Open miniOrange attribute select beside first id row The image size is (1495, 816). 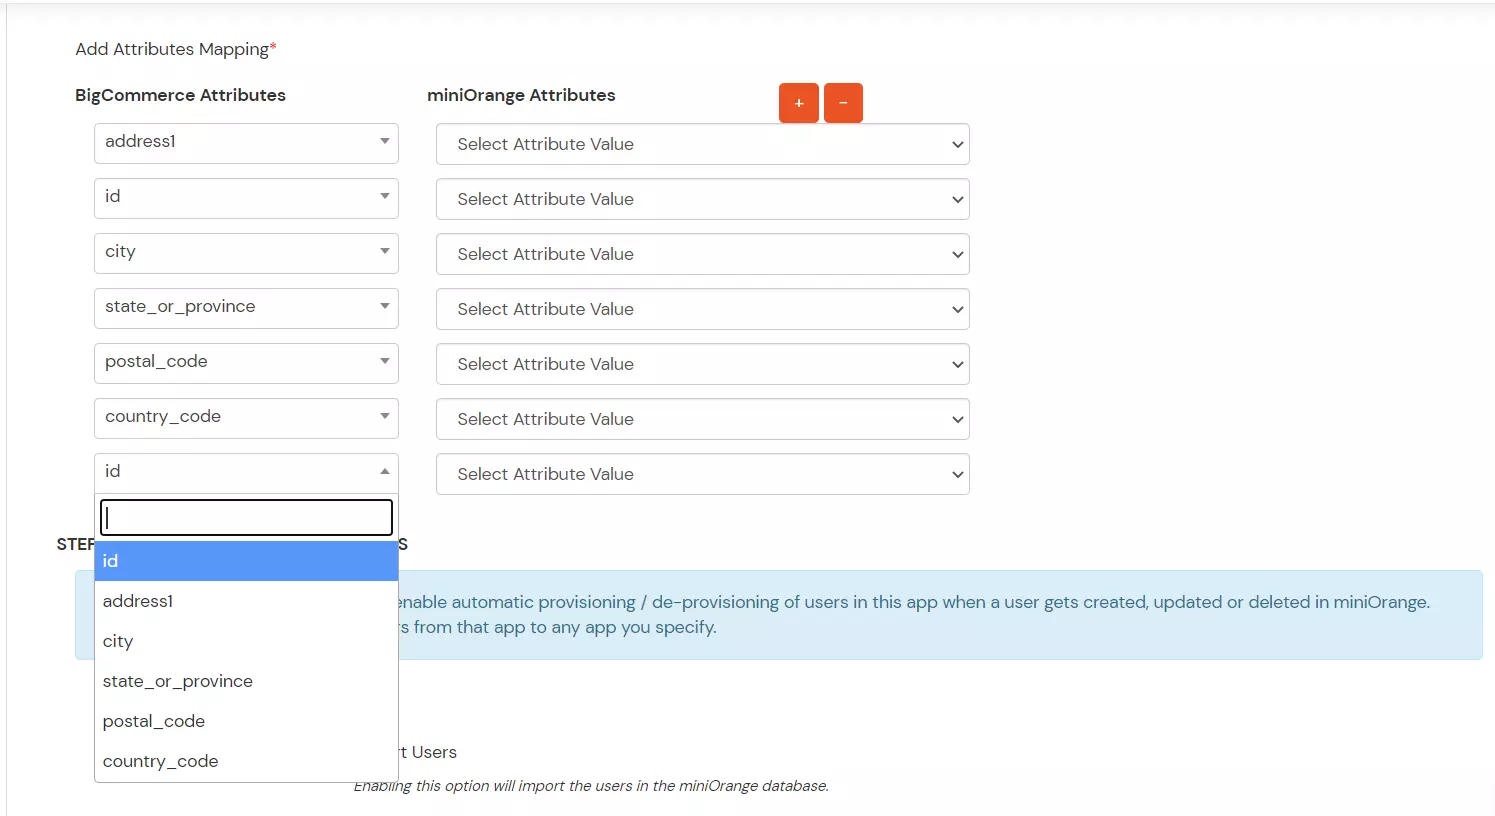703,199
